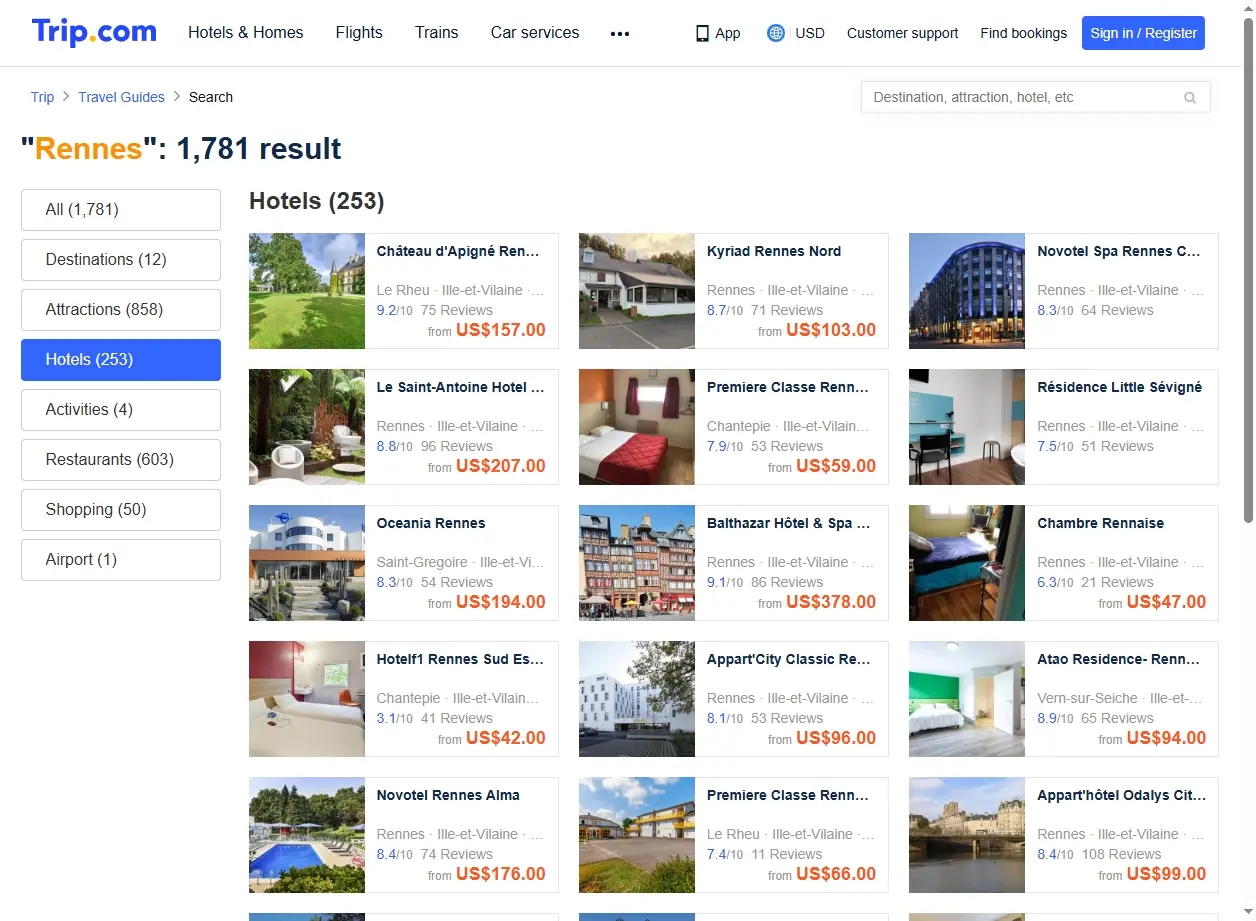Select the Attractions (858) filter

121,310
